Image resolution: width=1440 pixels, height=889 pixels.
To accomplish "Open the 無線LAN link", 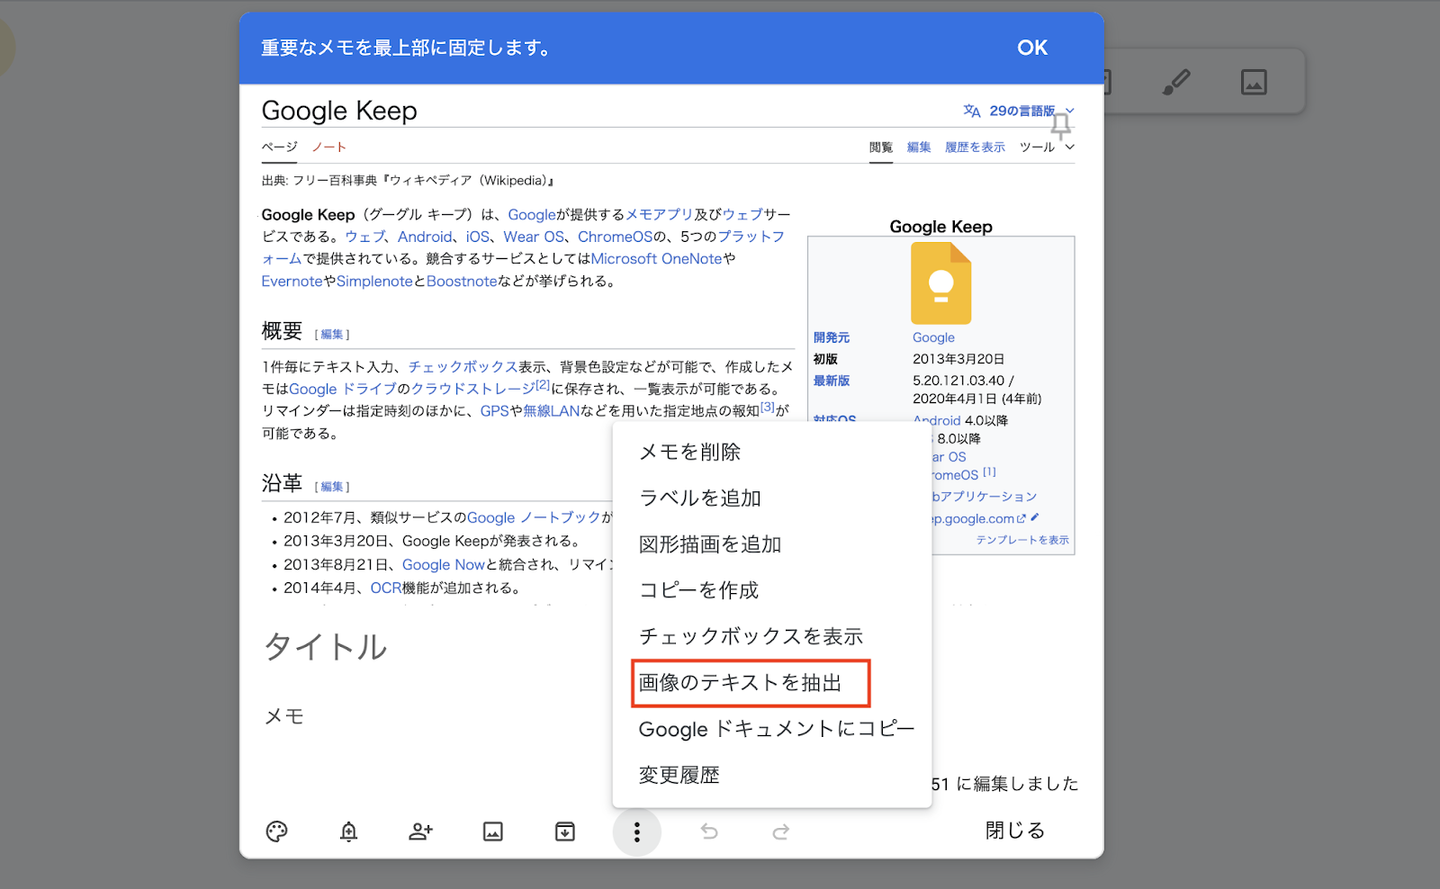I will [551, 411].
